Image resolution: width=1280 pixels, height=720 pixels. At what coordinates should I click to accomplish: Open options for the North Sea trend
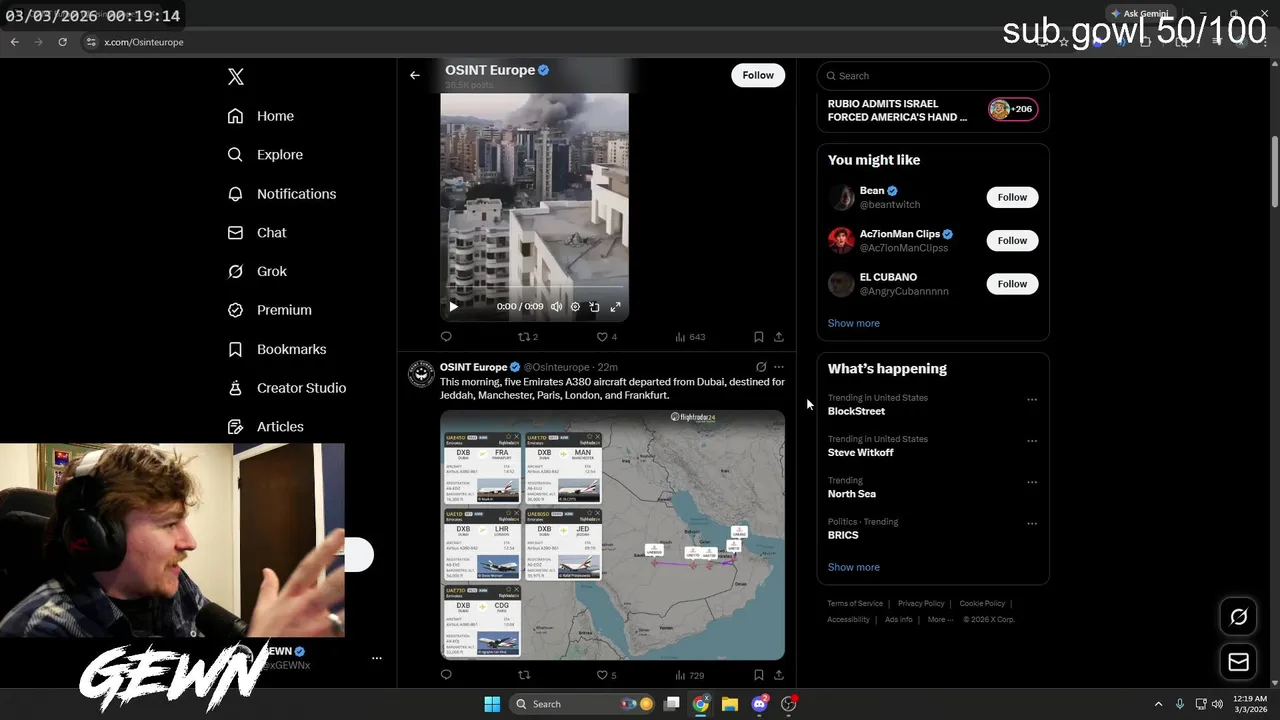[x=1032, y=482]
